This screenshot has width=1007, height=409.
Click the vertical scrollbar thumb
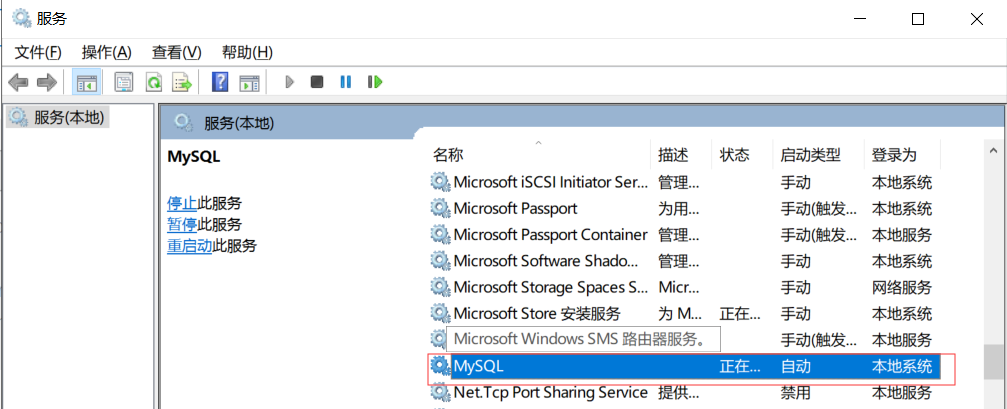(993, 362)
